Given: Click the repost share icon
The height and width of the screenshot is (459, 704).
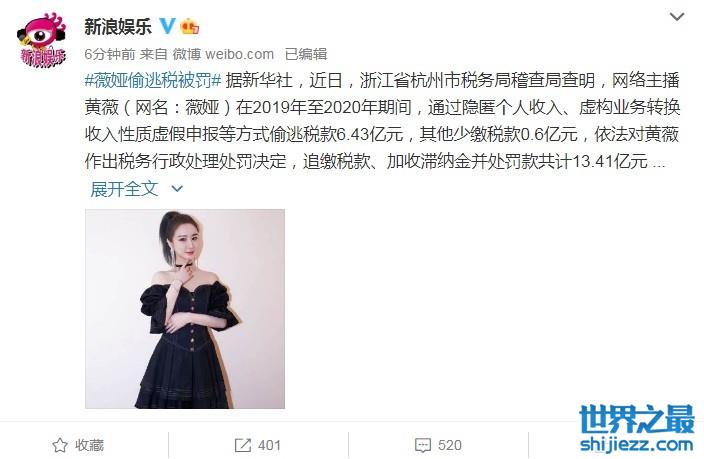Looking at the screenshot, I should [242, 446].
